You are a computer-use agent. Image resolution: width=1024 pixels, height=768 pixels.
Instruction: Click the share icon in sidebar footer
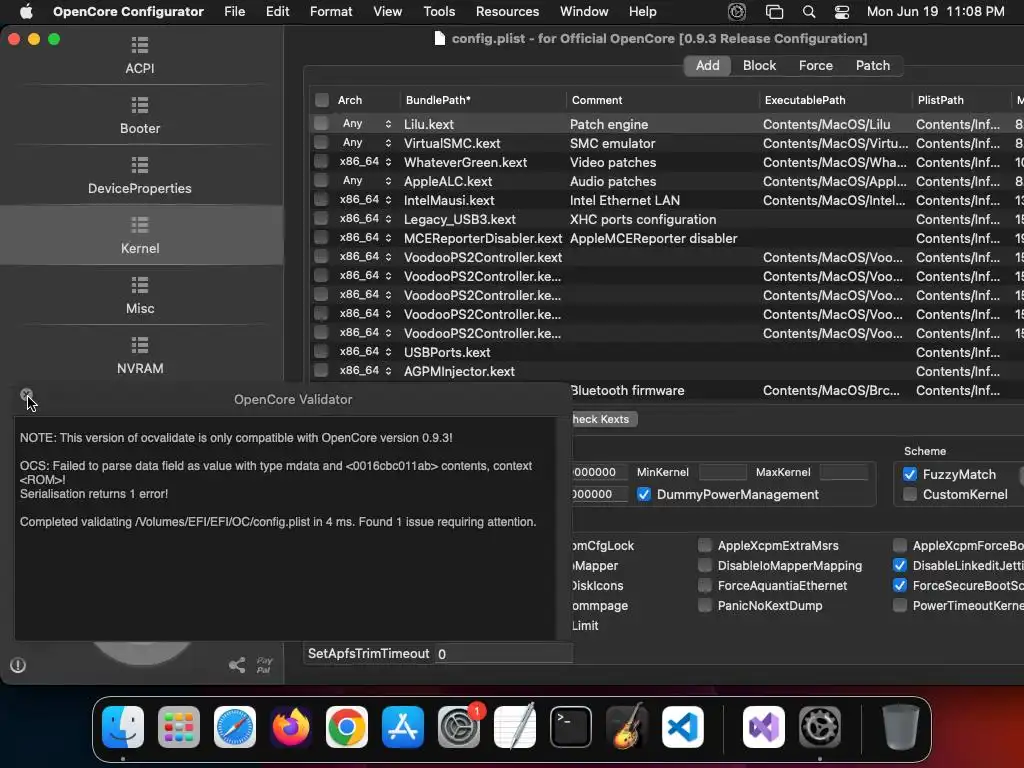(x=237, y=665)
